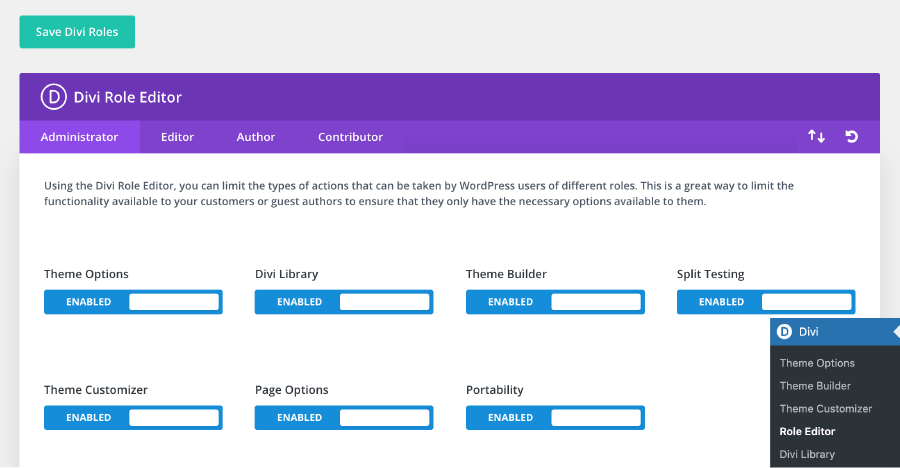Open Divi Library from the sidebar menu
This screenshot has height=468, width=900.
807,454
